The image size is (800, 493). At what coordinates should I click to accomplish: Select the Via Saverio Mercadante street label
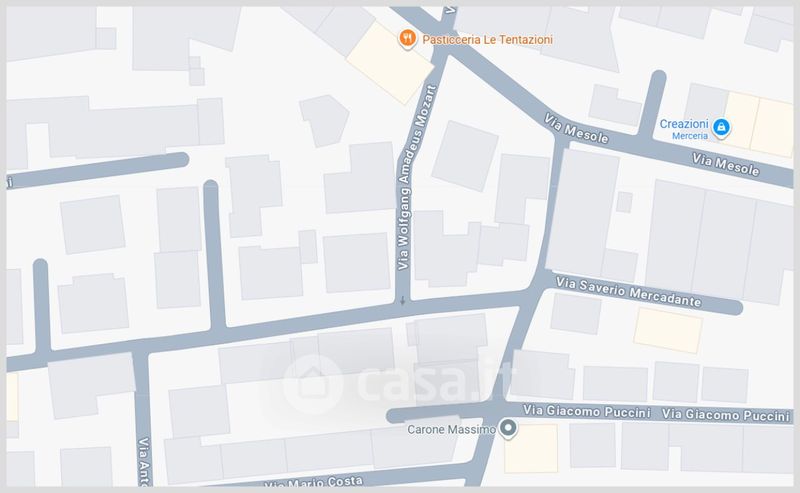click(x=629, y=292)
